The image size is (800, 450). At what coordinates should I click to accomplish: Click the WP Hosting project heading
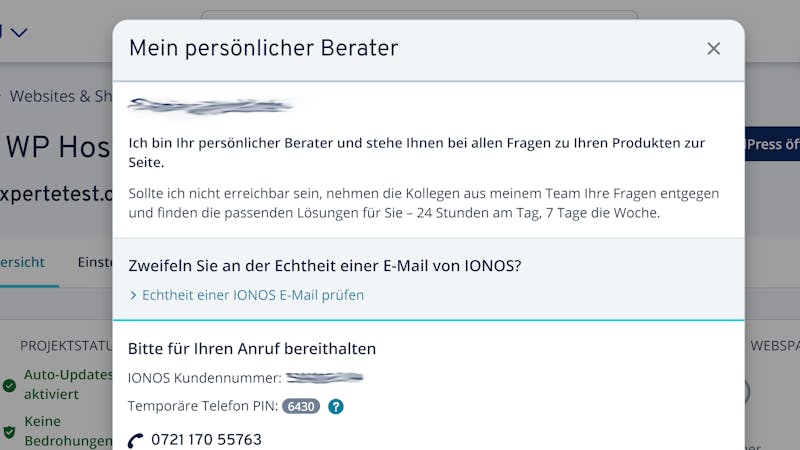click(58, 147)
